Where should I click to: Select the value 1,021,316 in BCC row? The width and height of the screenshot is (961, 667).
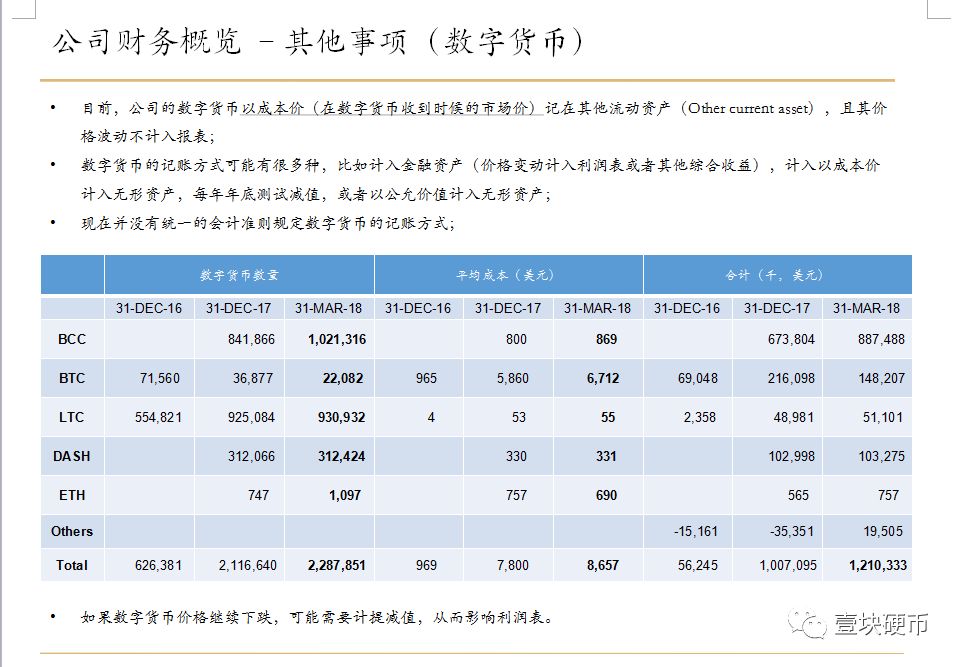pos(337,340)
